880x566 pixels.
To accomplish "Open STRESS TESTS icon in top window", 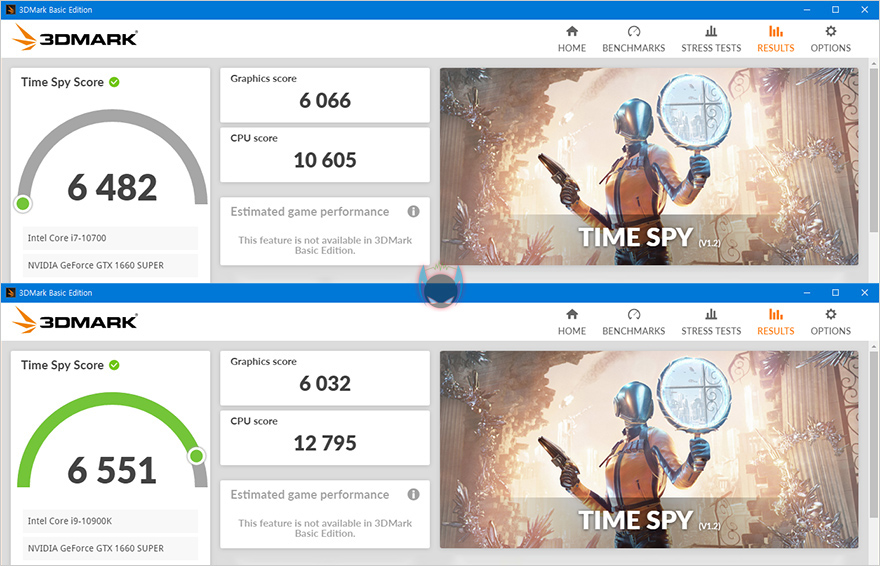I will click(x=711, y=31).
